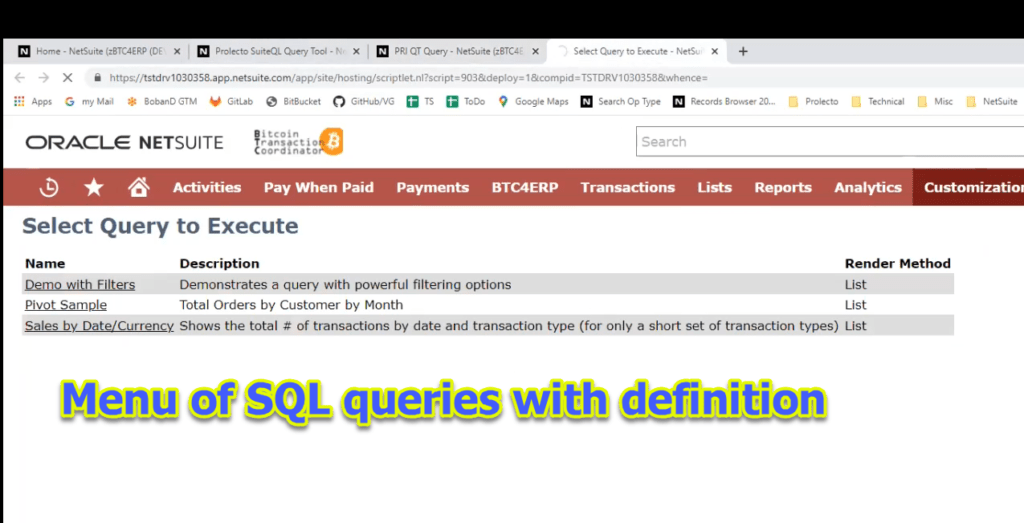Close the Home - NetSuite tab
Screen dimensions: 1024x523
coord(177,51)
